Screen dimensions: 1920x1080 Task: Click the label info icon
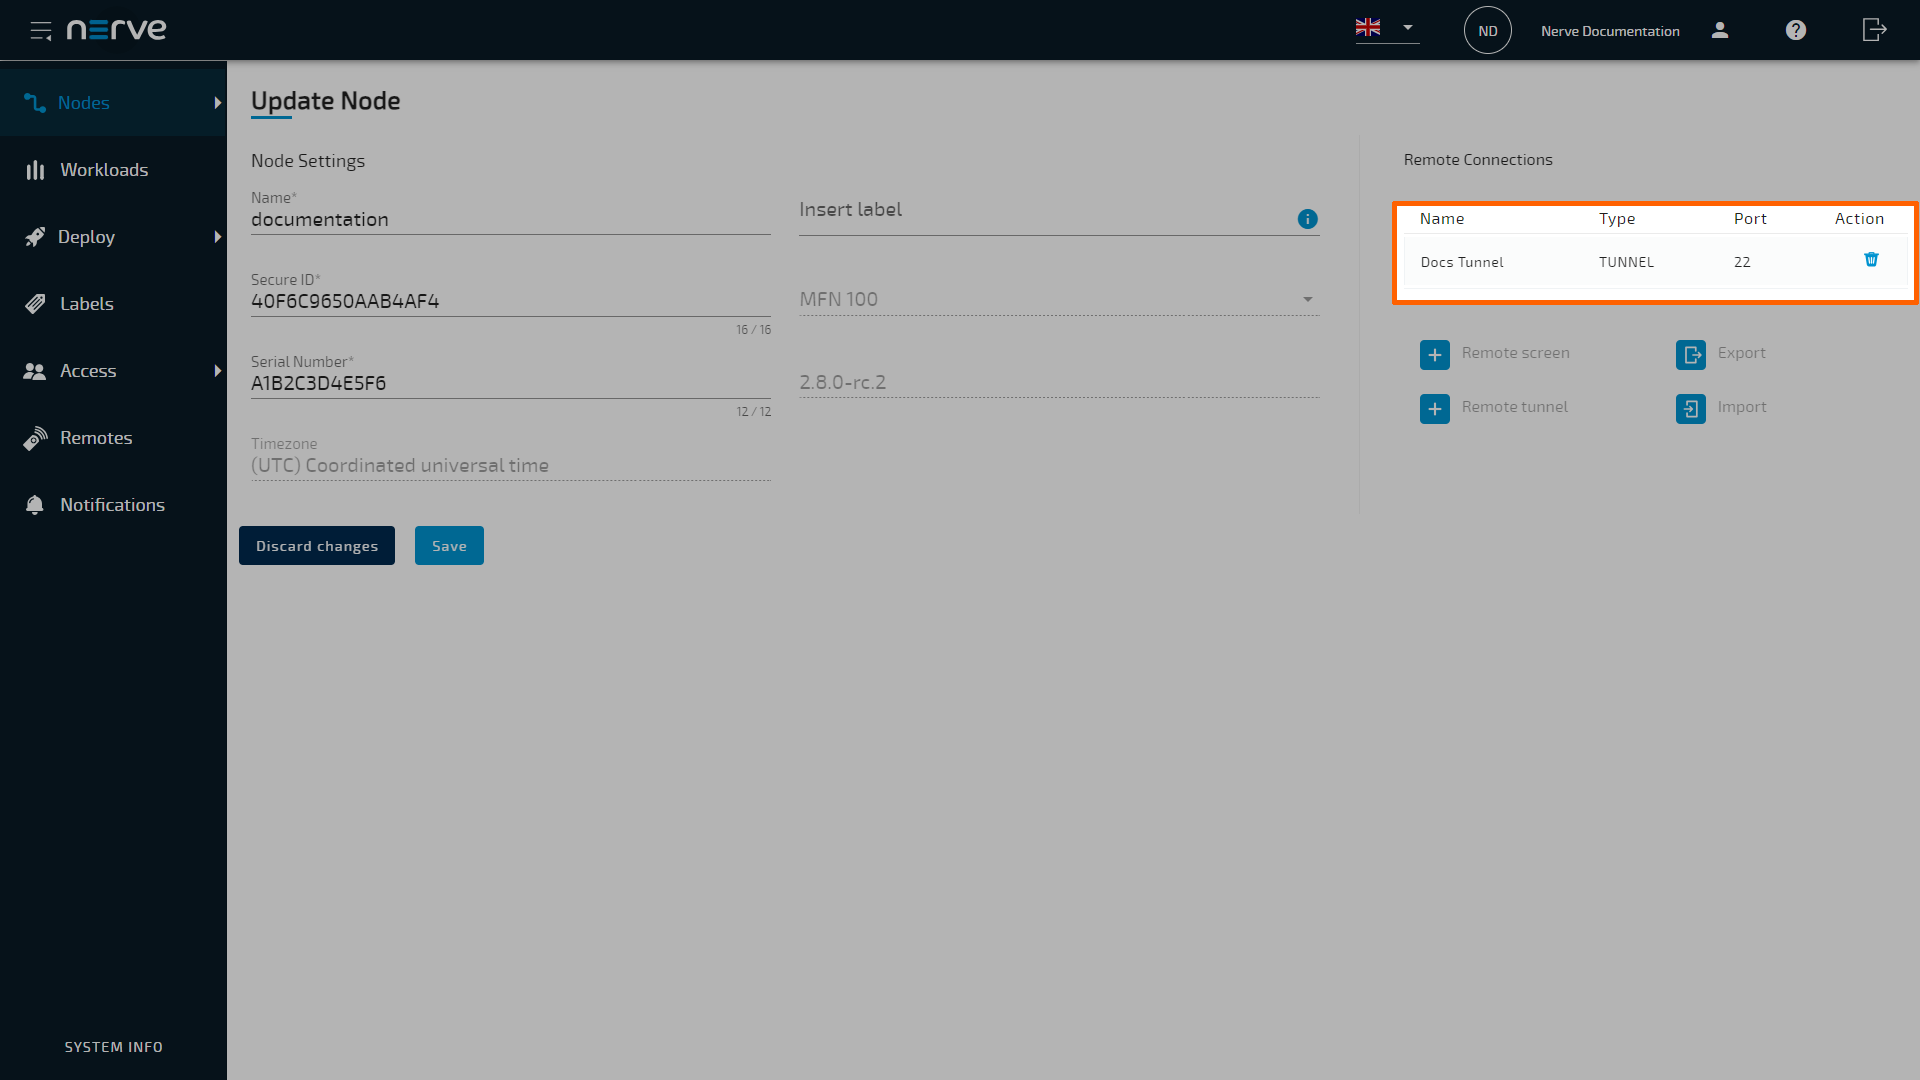(x=1307, y=219)
